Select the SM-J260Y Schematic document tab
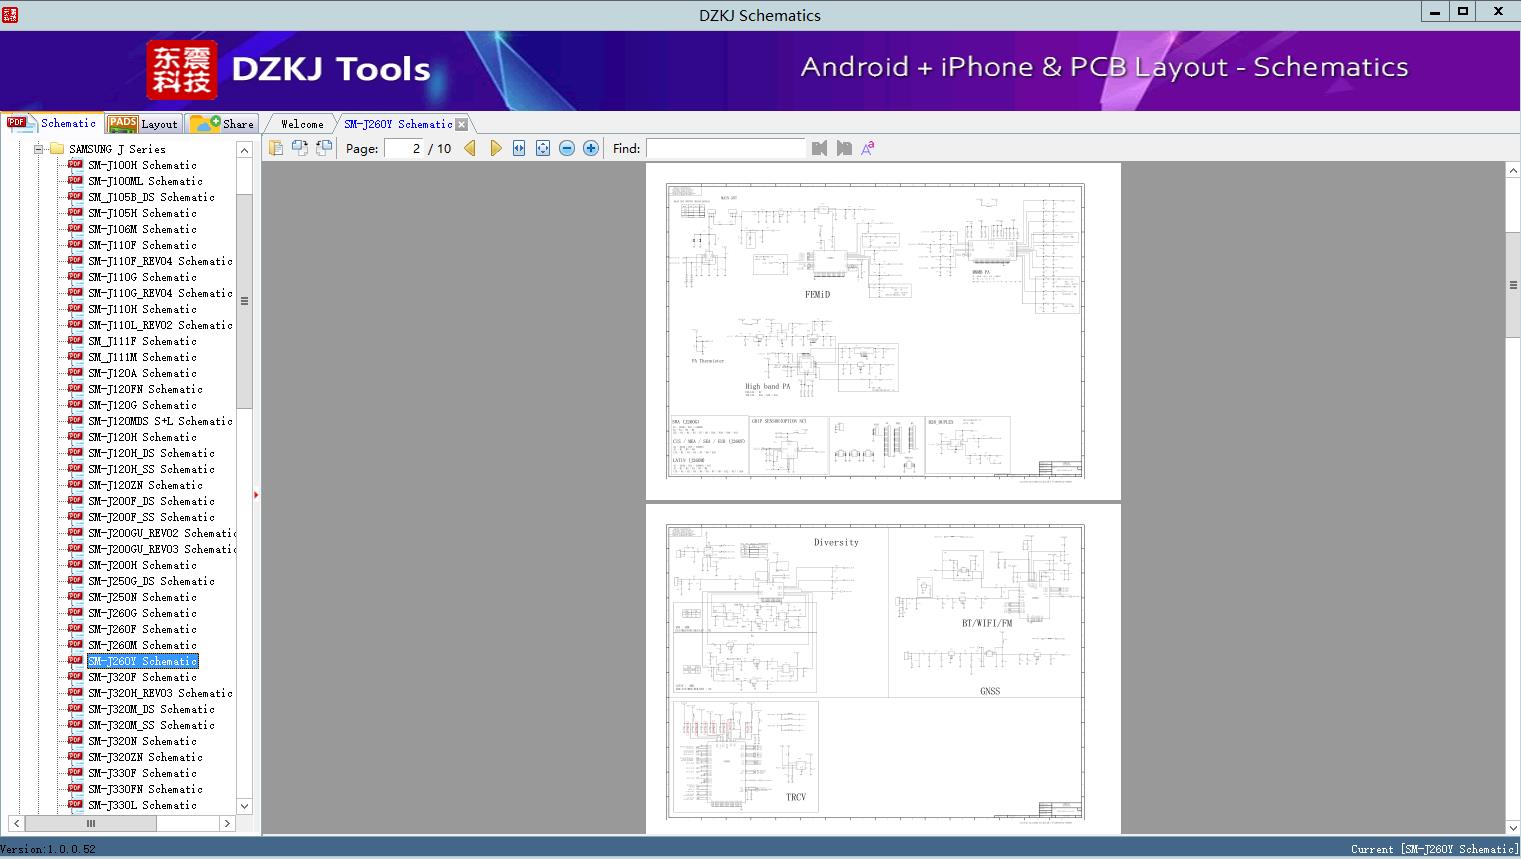1521x859 pixels. point(398,124)
